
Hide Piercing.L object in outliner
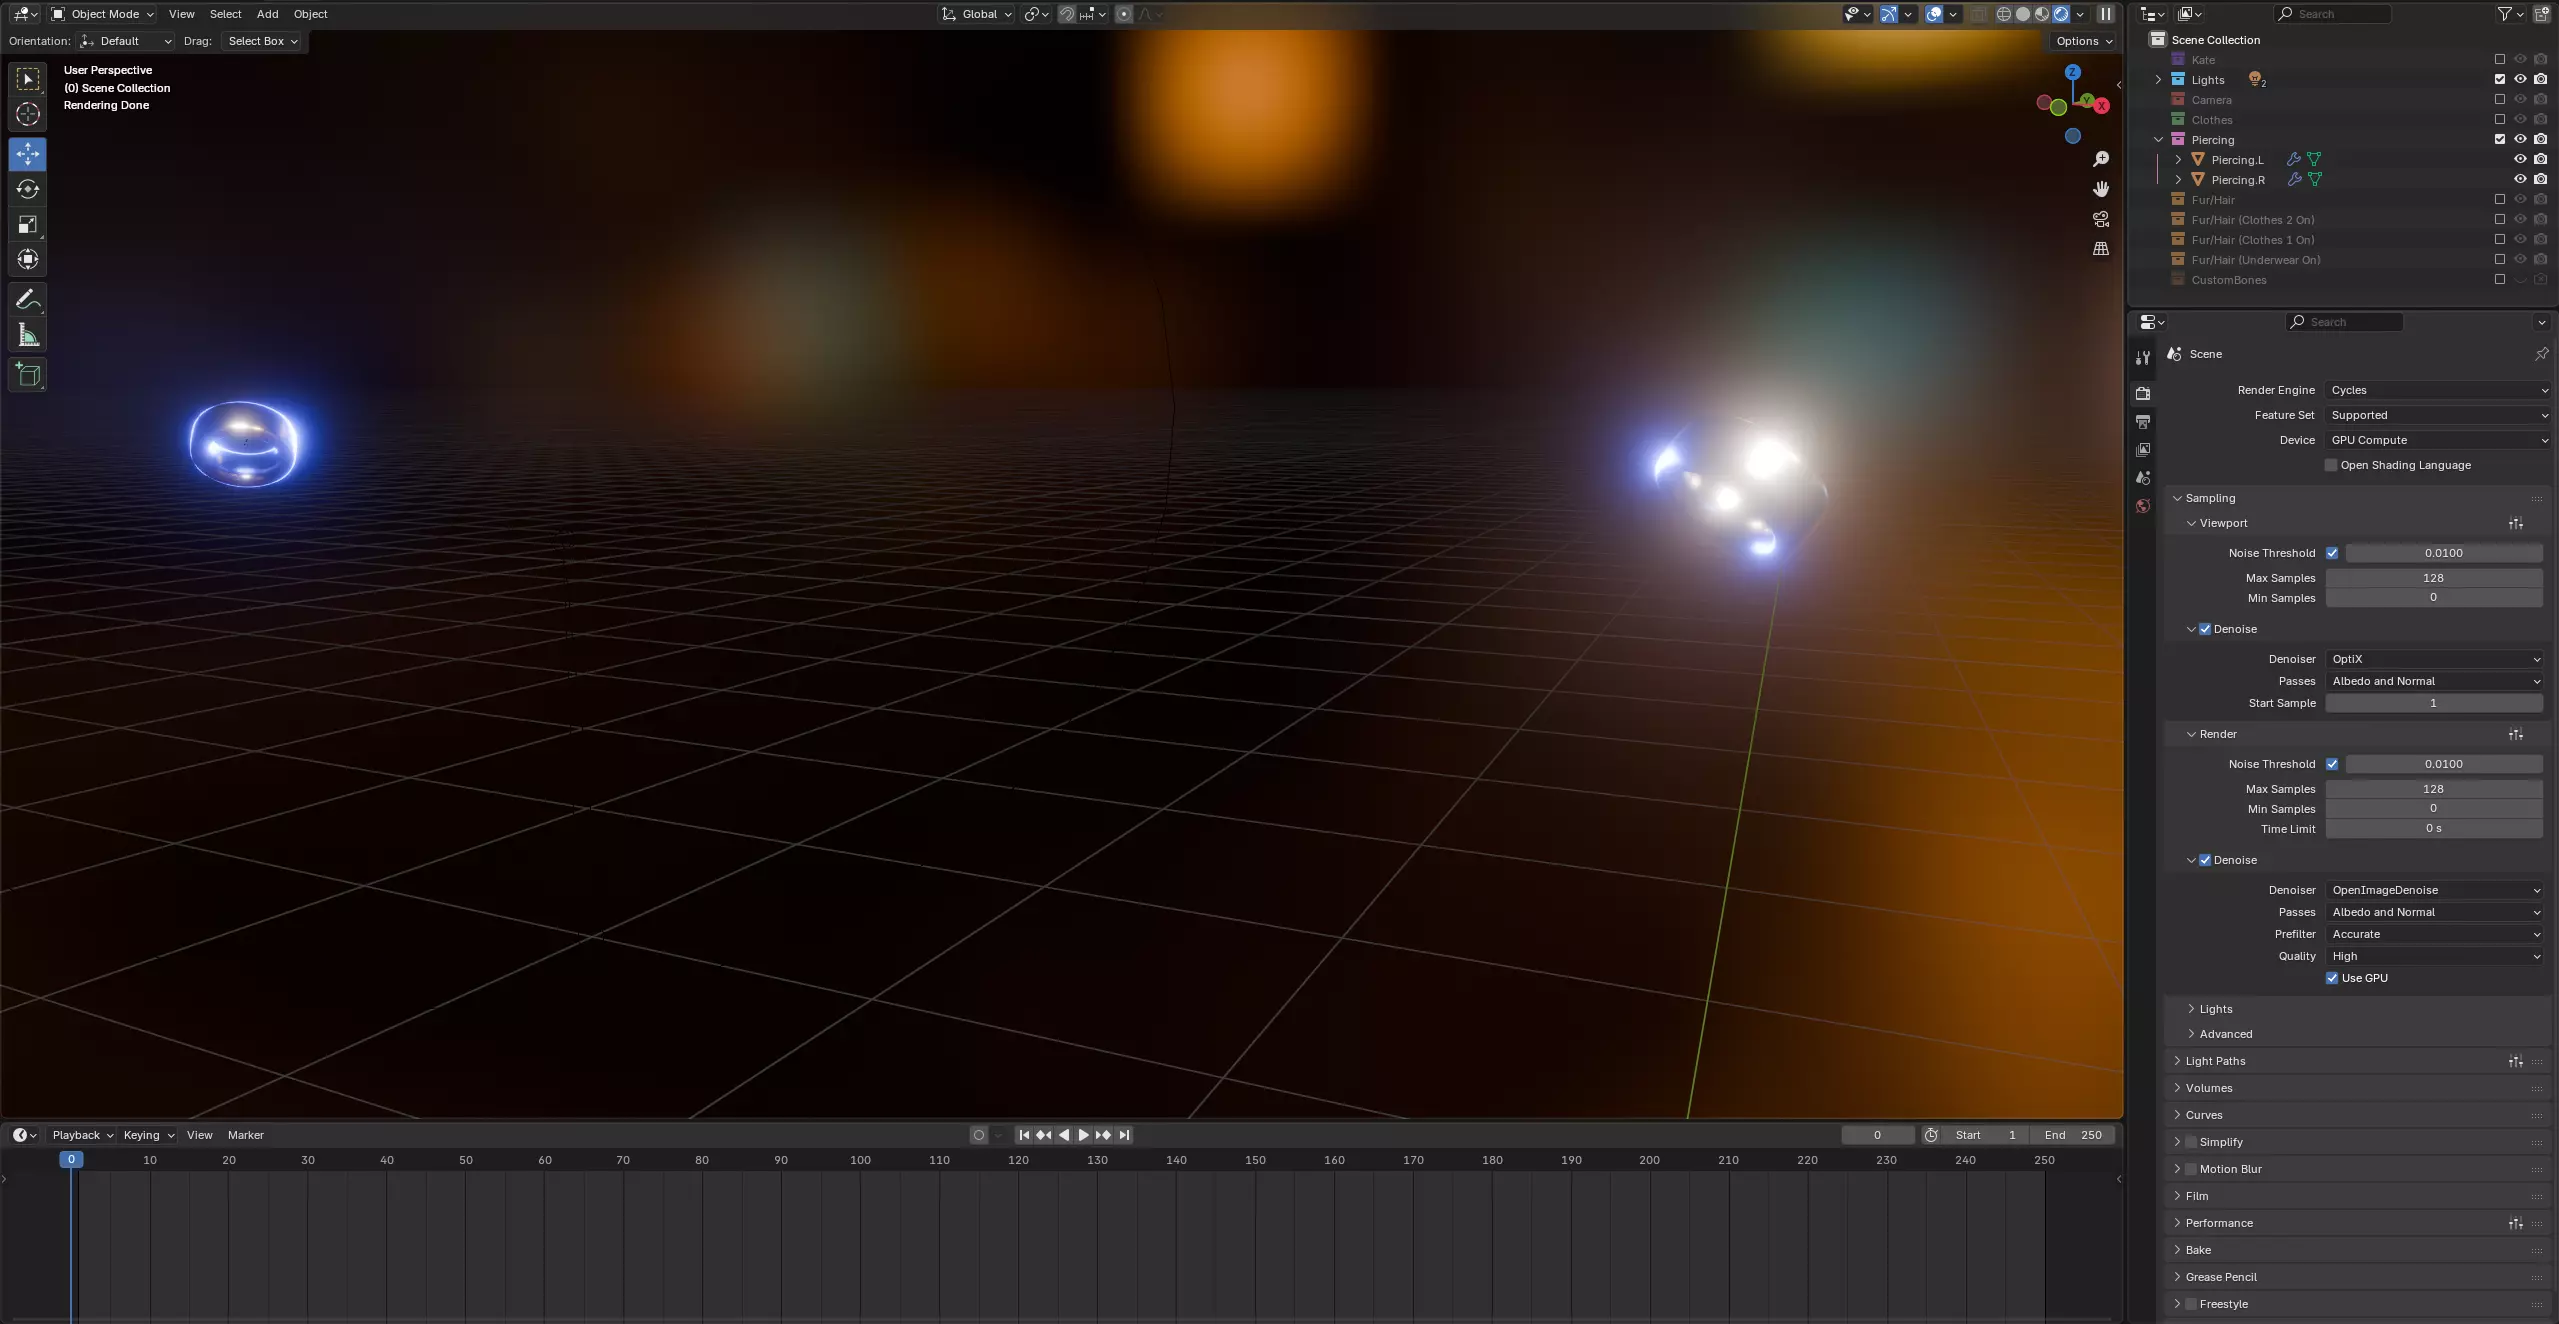coord(2519,160)
